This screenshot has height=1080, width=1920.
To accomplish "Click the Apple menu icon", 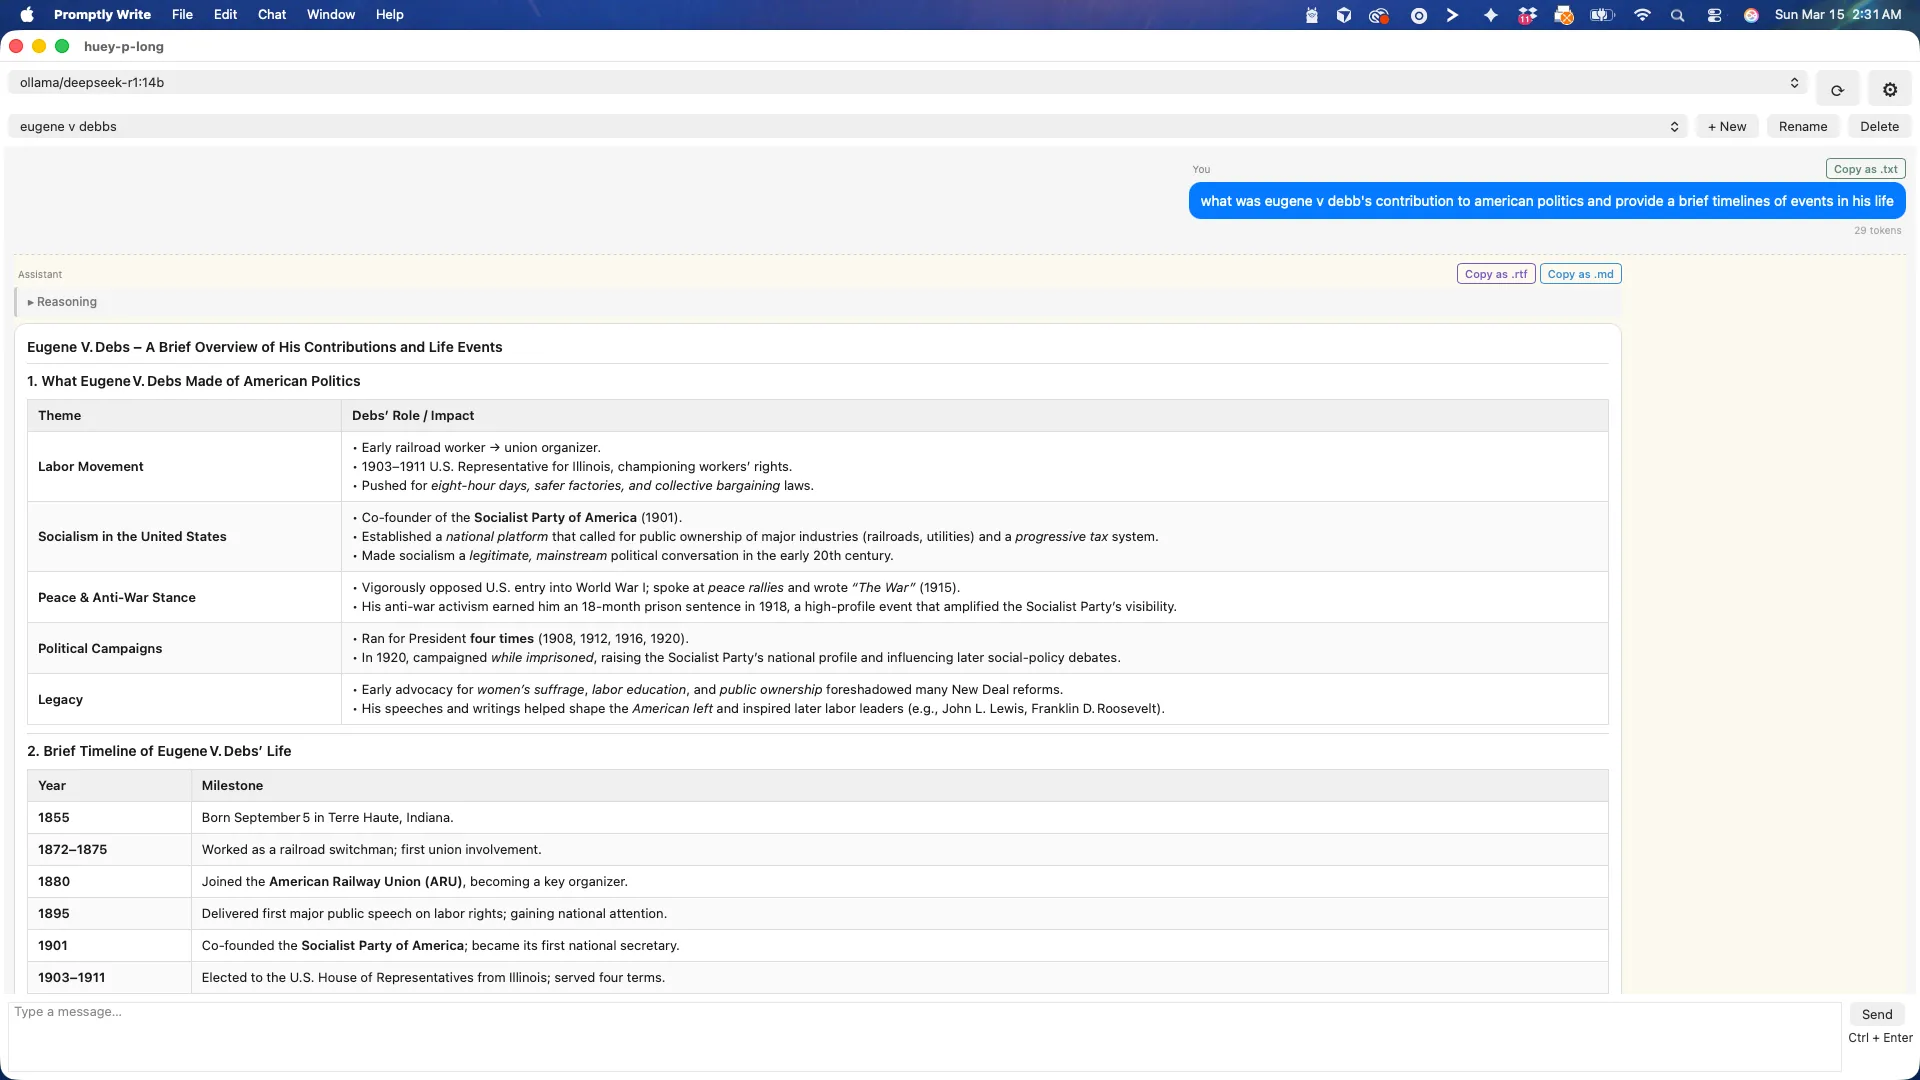I will [x=27, y=15].
